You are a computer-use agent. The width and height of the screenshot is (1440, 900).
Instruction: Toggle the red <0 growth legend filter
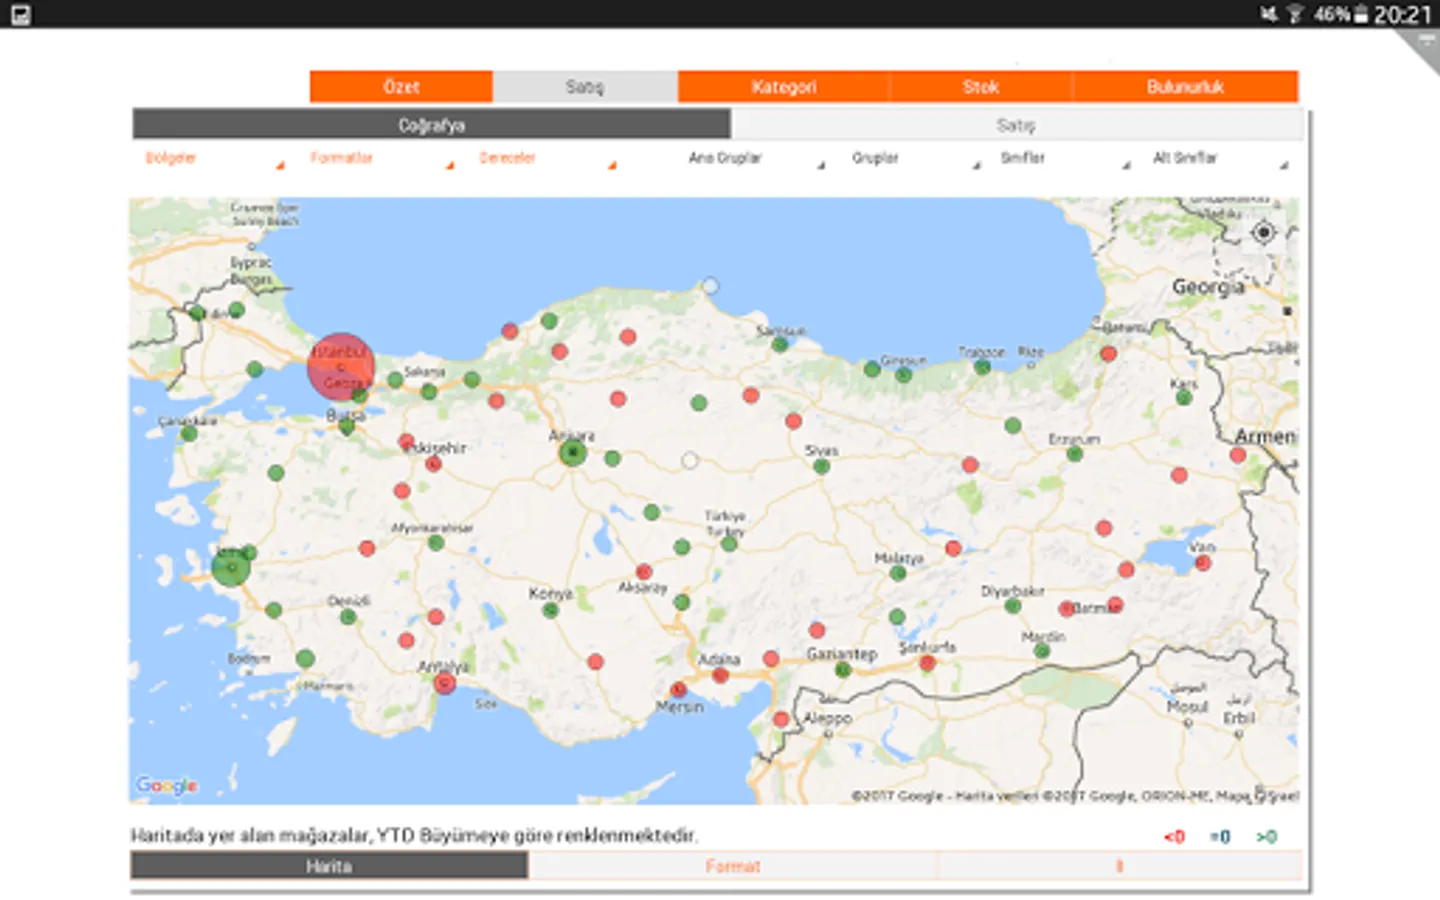[x=1174, y=837]
